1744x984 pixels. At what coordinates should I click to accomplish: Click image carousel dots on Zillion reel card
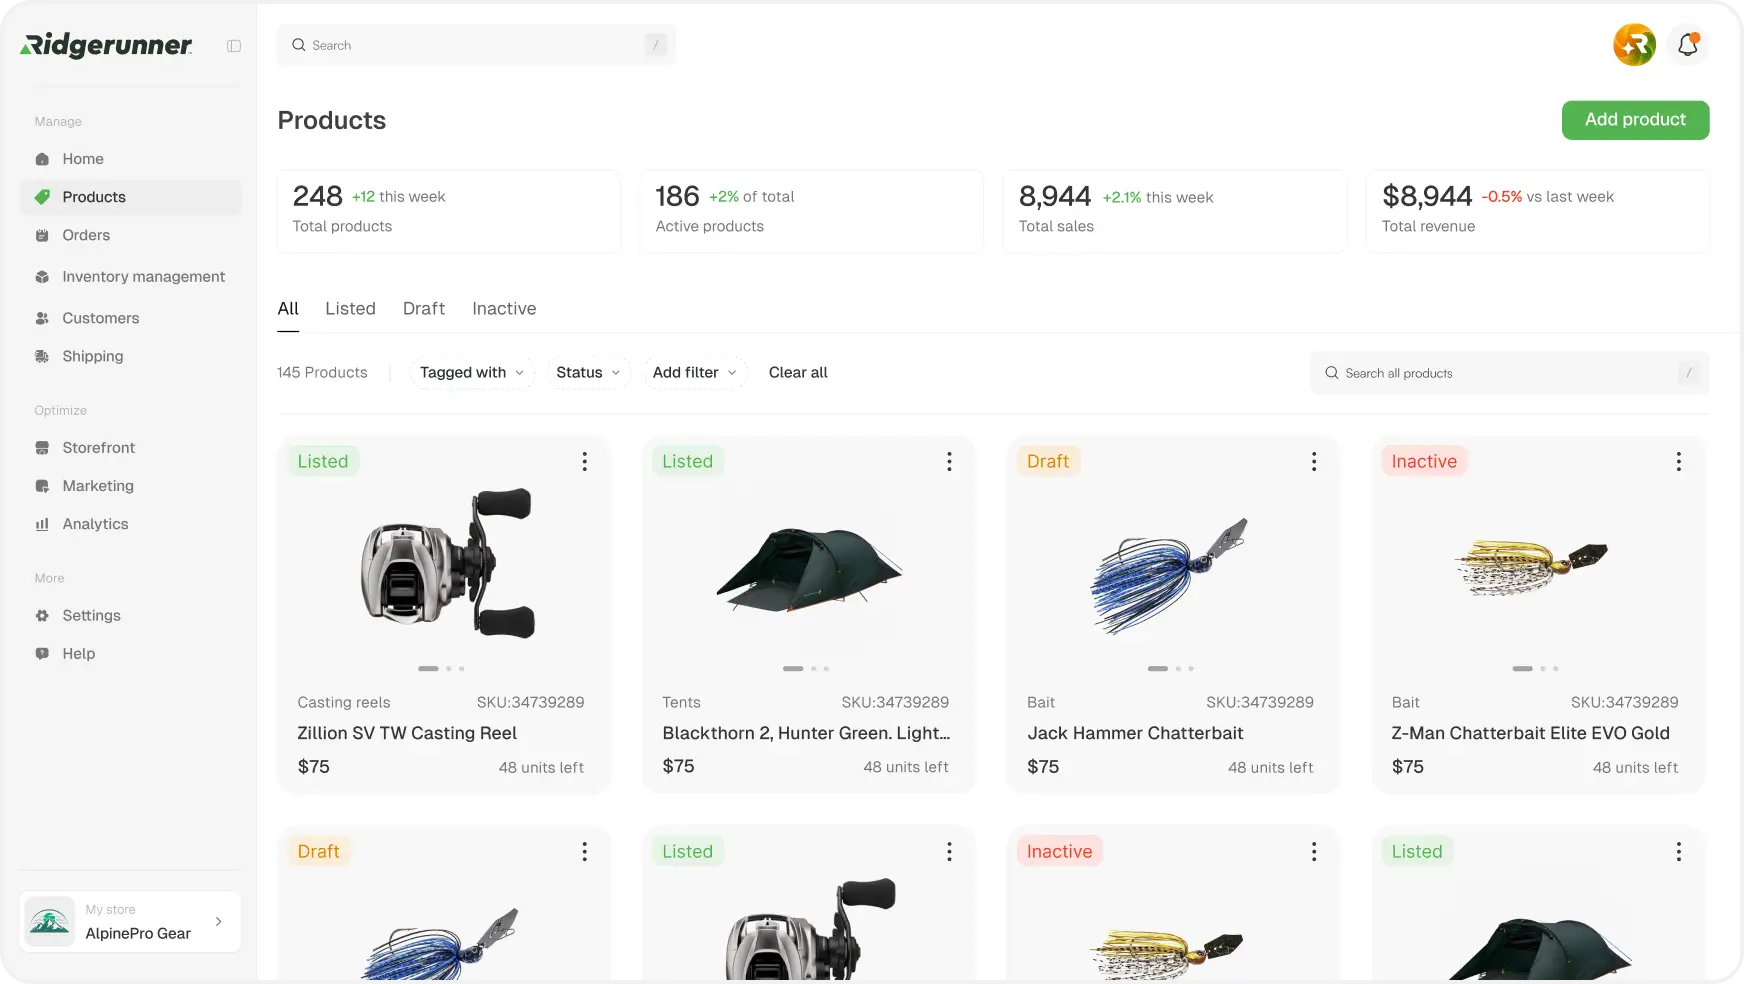pos(441,668)
